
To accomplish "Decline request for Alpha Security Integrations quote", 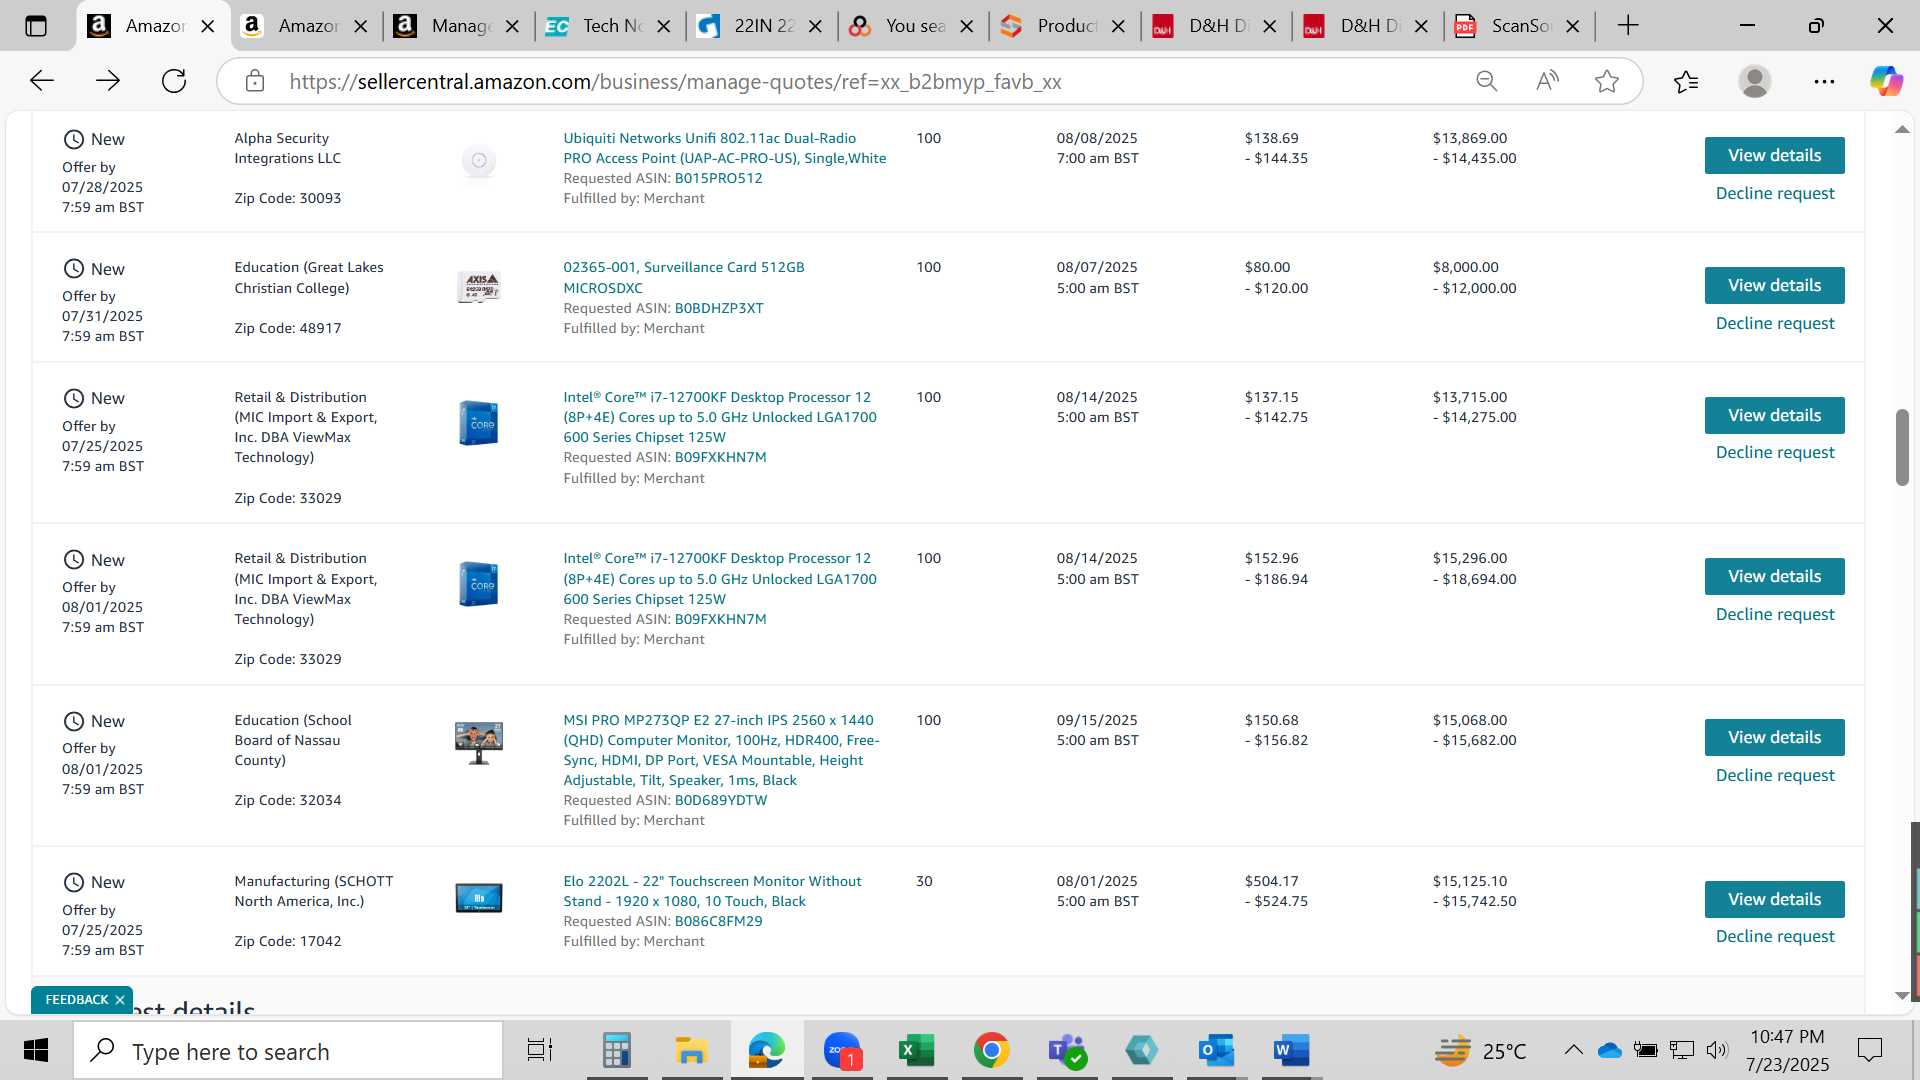I will (1775, 193).
